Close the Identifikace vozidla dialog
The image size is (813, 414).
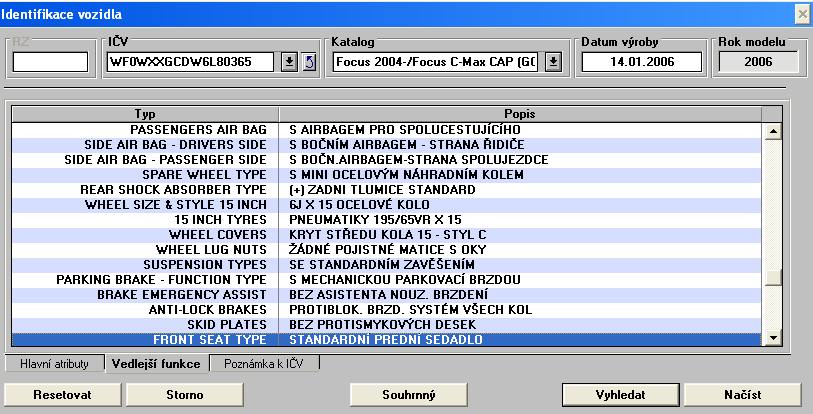tap(801, 13)
